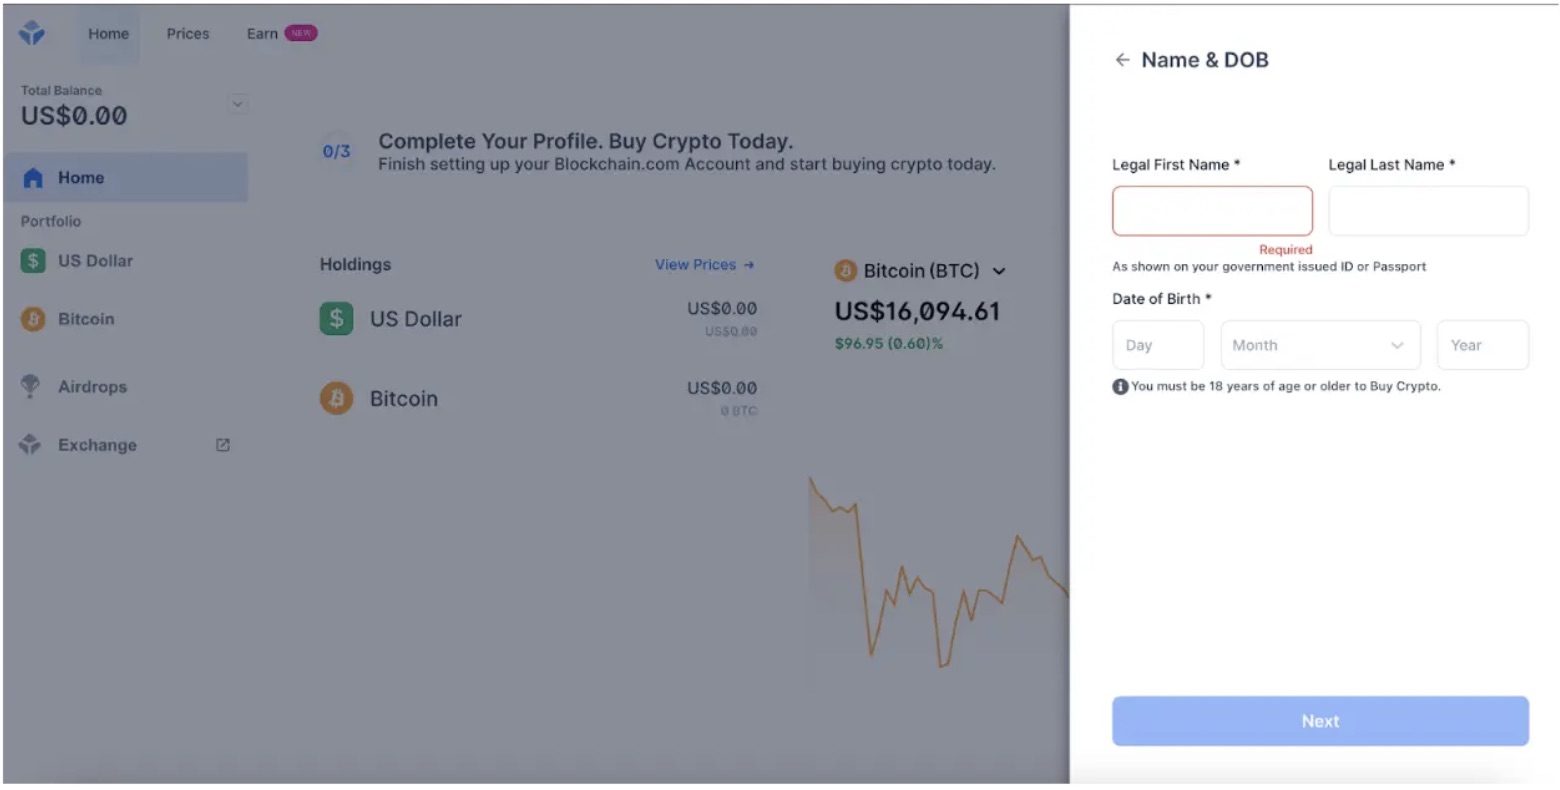Click the Next button
Screen dimensions: 1560x790
point(1319,720)
